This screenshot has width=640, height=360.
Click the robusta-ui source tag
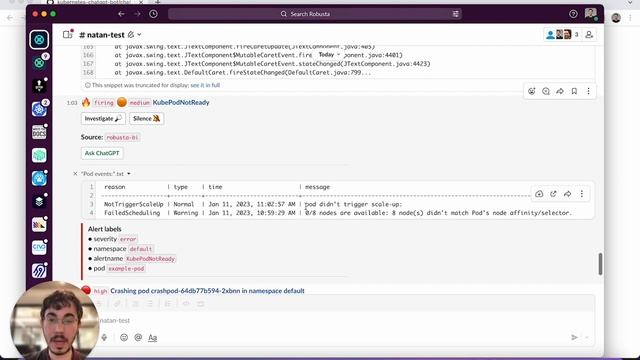[x=122, y=138]
